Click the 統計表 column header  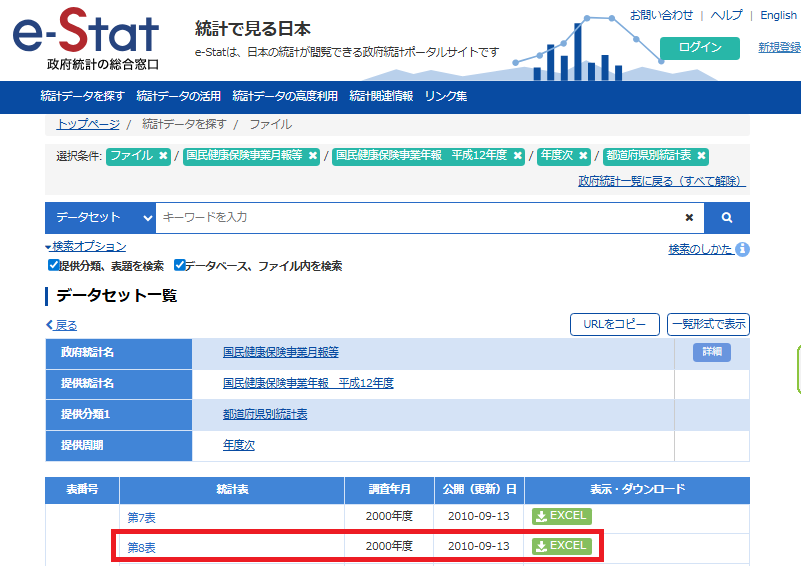click(x=232, y=489)
